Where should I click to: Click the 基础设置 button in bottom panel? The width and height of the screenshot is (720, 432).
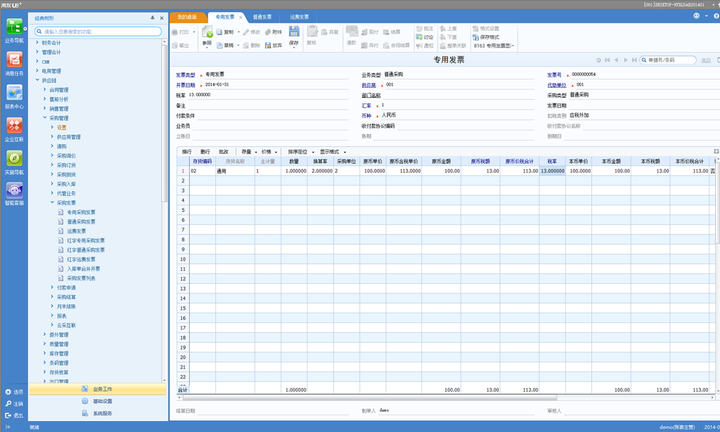[x=102, y=400]
